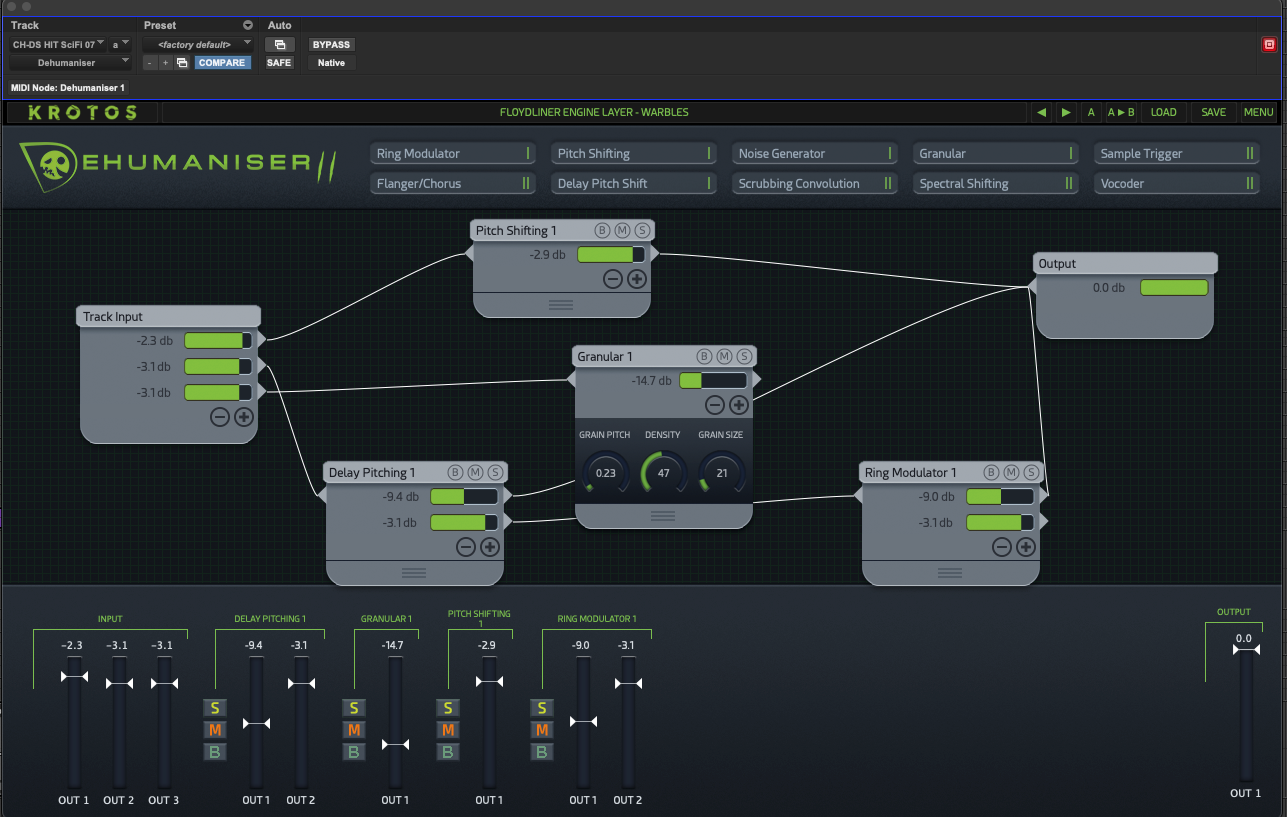1287x817 pixels.
Task: Expand the Pitch Shifting 1 node handle
Action: [x=561, y=305]
